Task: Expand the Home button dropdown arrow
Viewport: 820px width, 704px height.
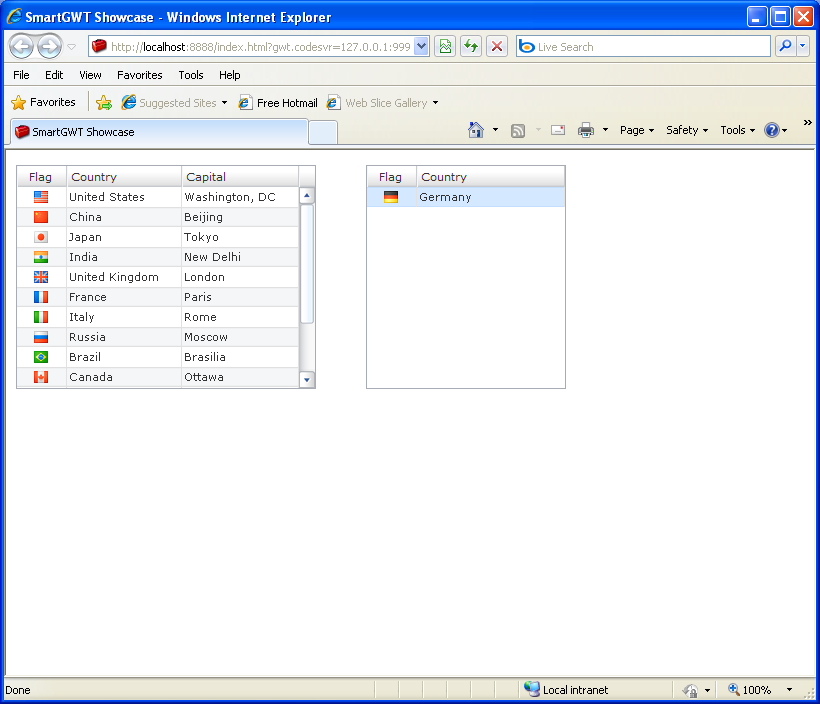Action: tap(495, 130)
